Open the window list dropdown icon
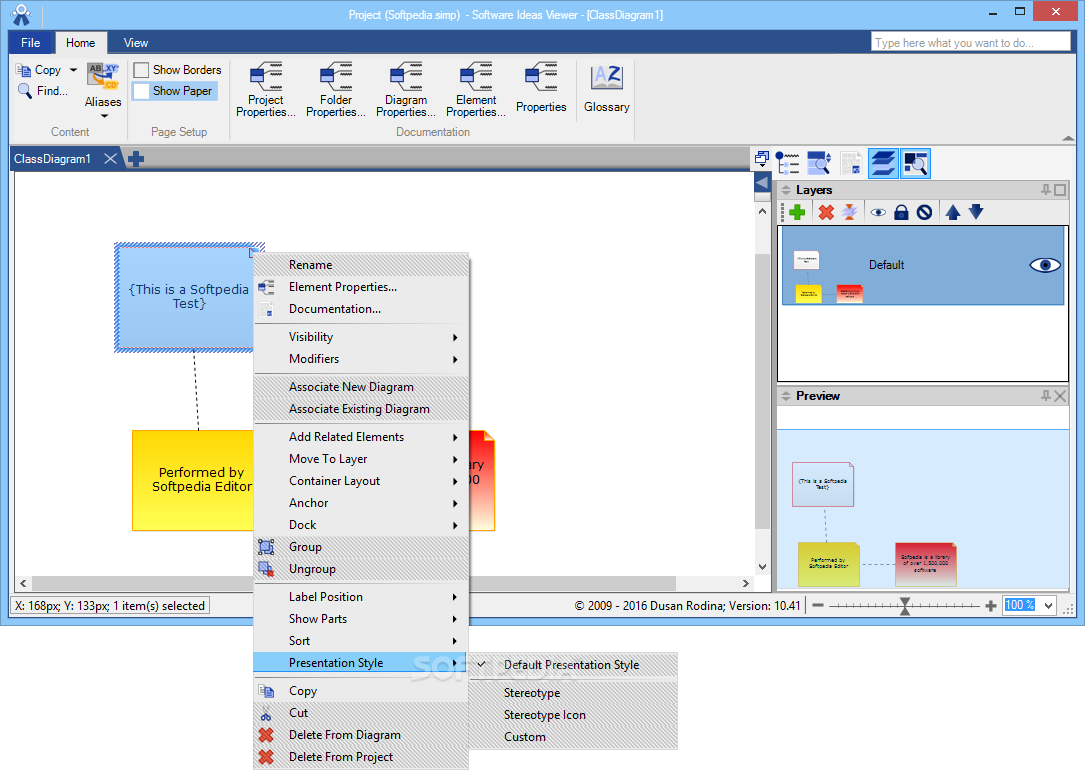The image size is (1085, 770). (x=762, y=159)
